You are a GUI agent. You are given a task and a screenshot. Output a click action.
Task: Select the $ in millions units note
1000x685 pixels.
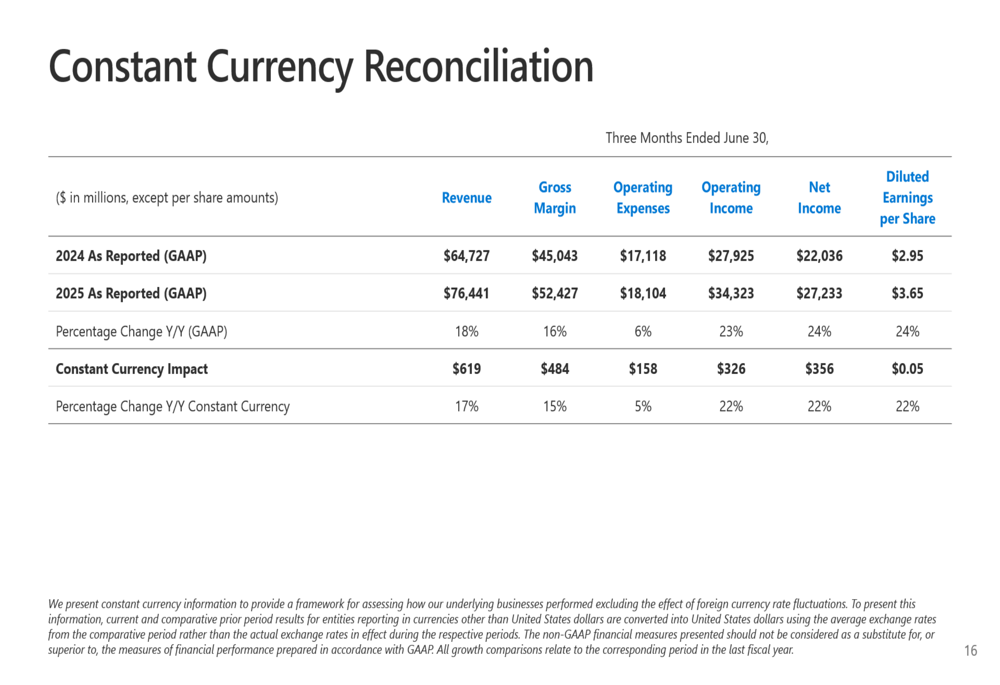tap(167, 198)
